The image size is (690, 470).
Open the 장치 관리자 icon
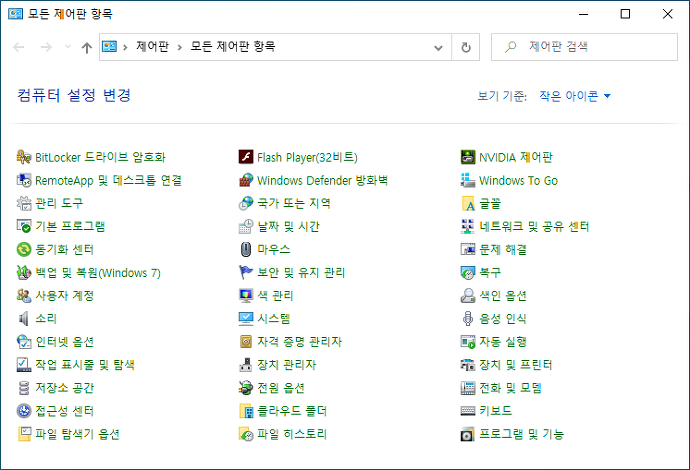[x=246, y=365]
